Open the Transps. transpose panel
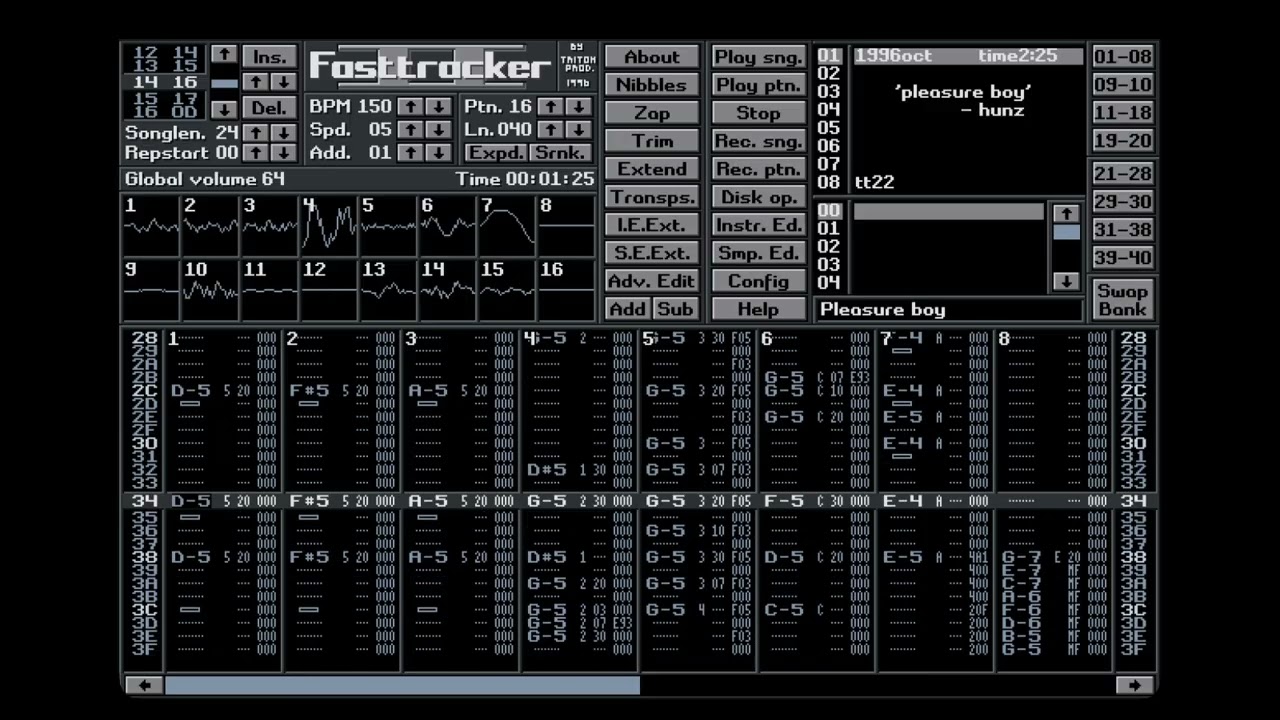 [652, 197]
